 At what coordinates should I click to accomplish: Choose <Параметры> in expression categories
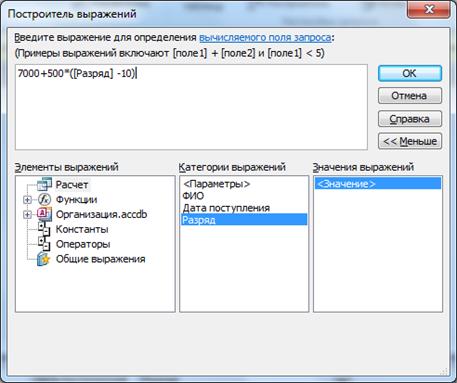point(217,184)
